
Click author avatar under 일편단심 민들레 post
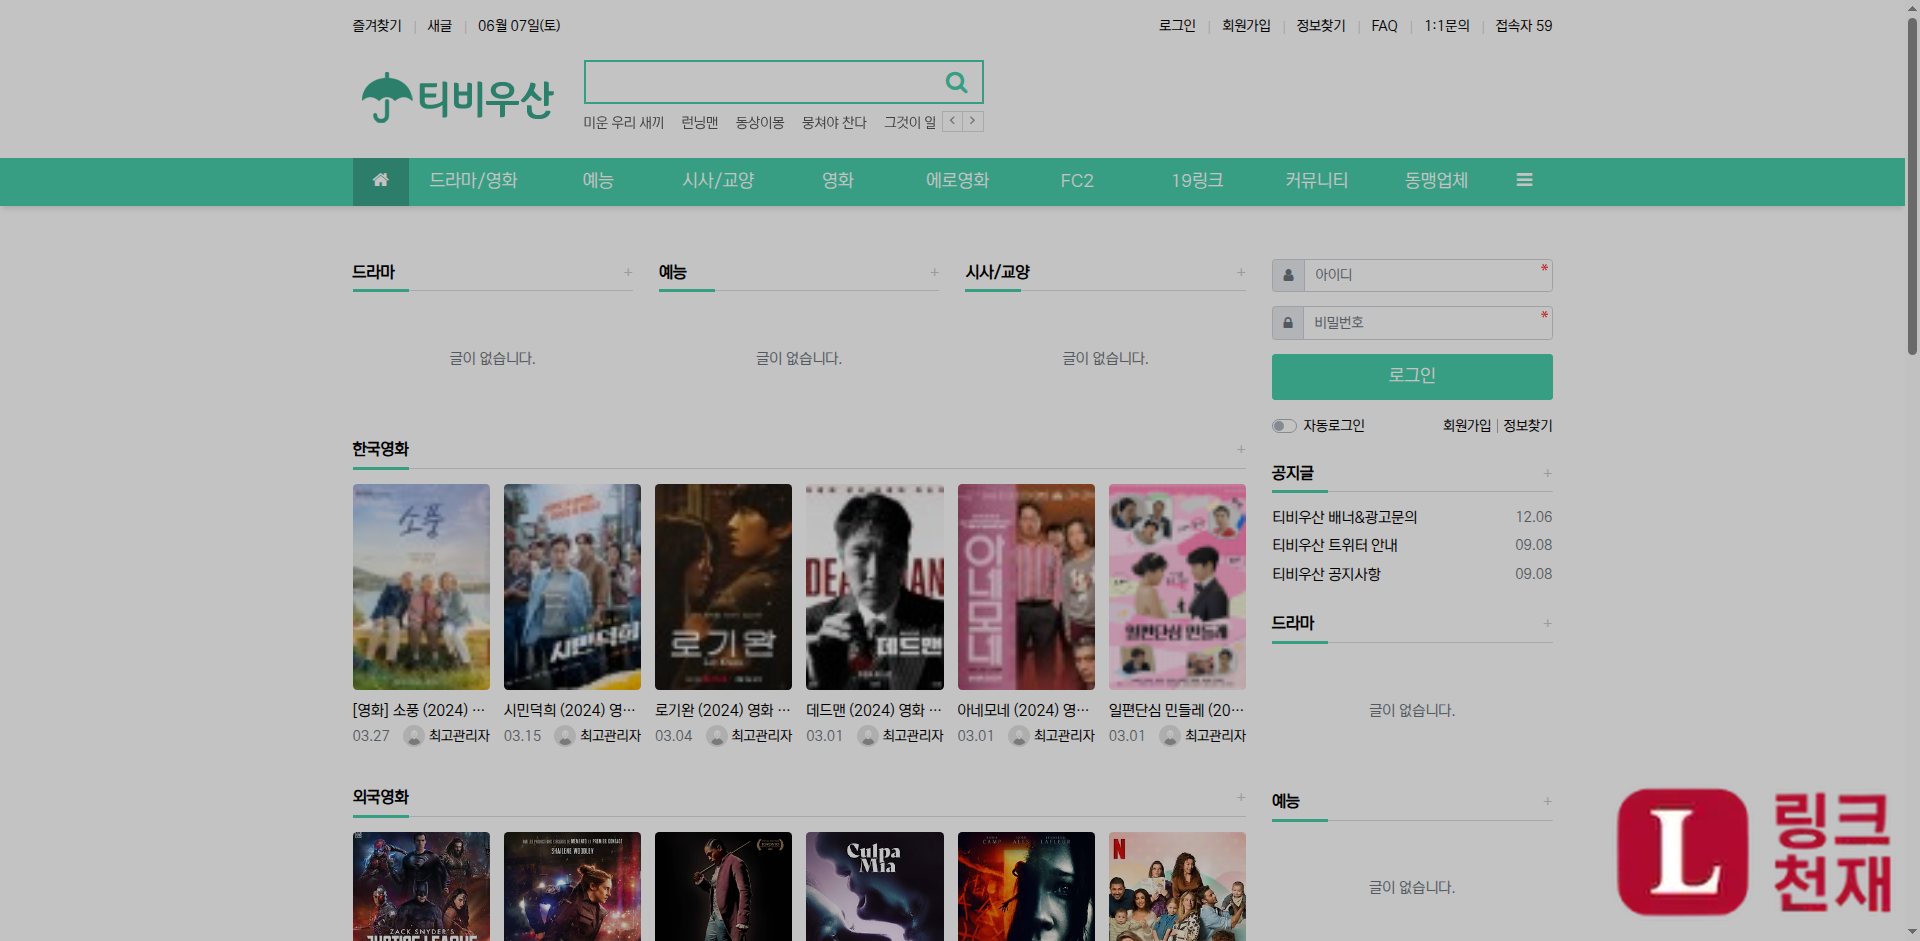click(x=1170, y=736)
